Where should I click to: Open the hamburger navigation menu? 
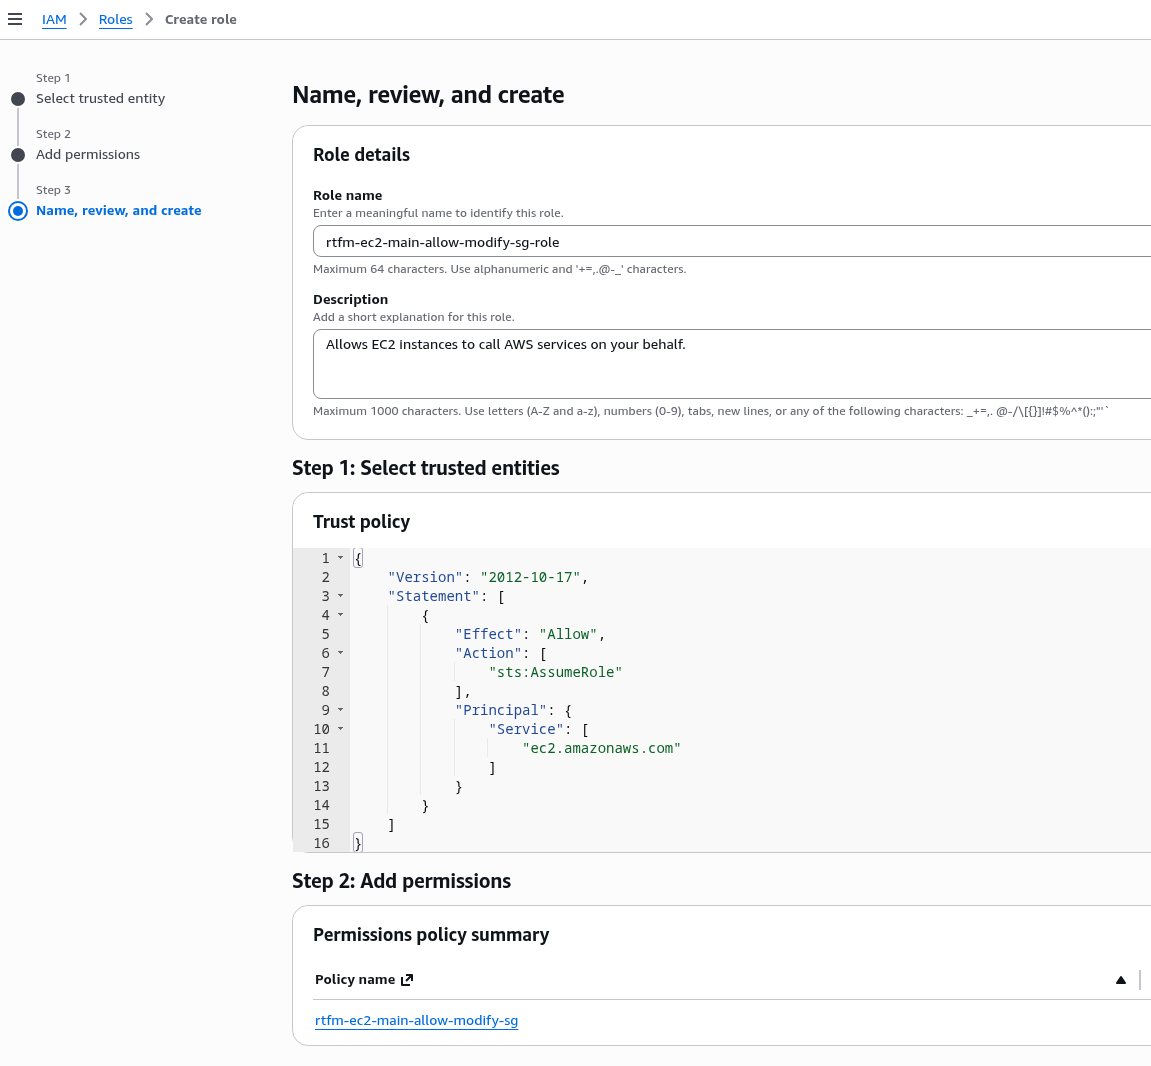[15, 19]
